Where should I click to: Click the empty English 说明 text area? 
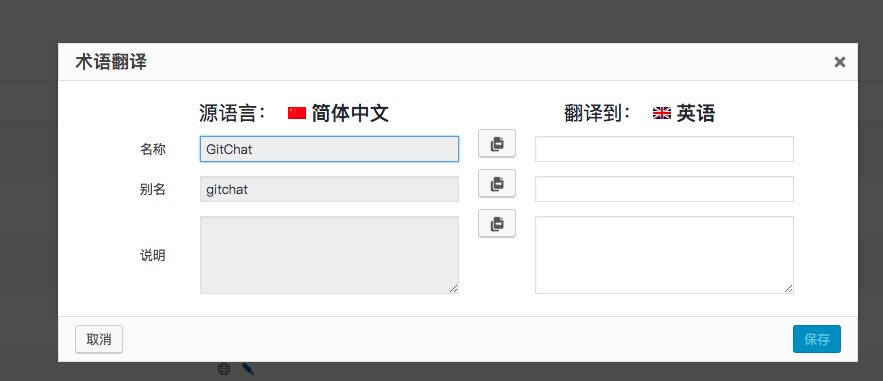[x=665, y=255]
